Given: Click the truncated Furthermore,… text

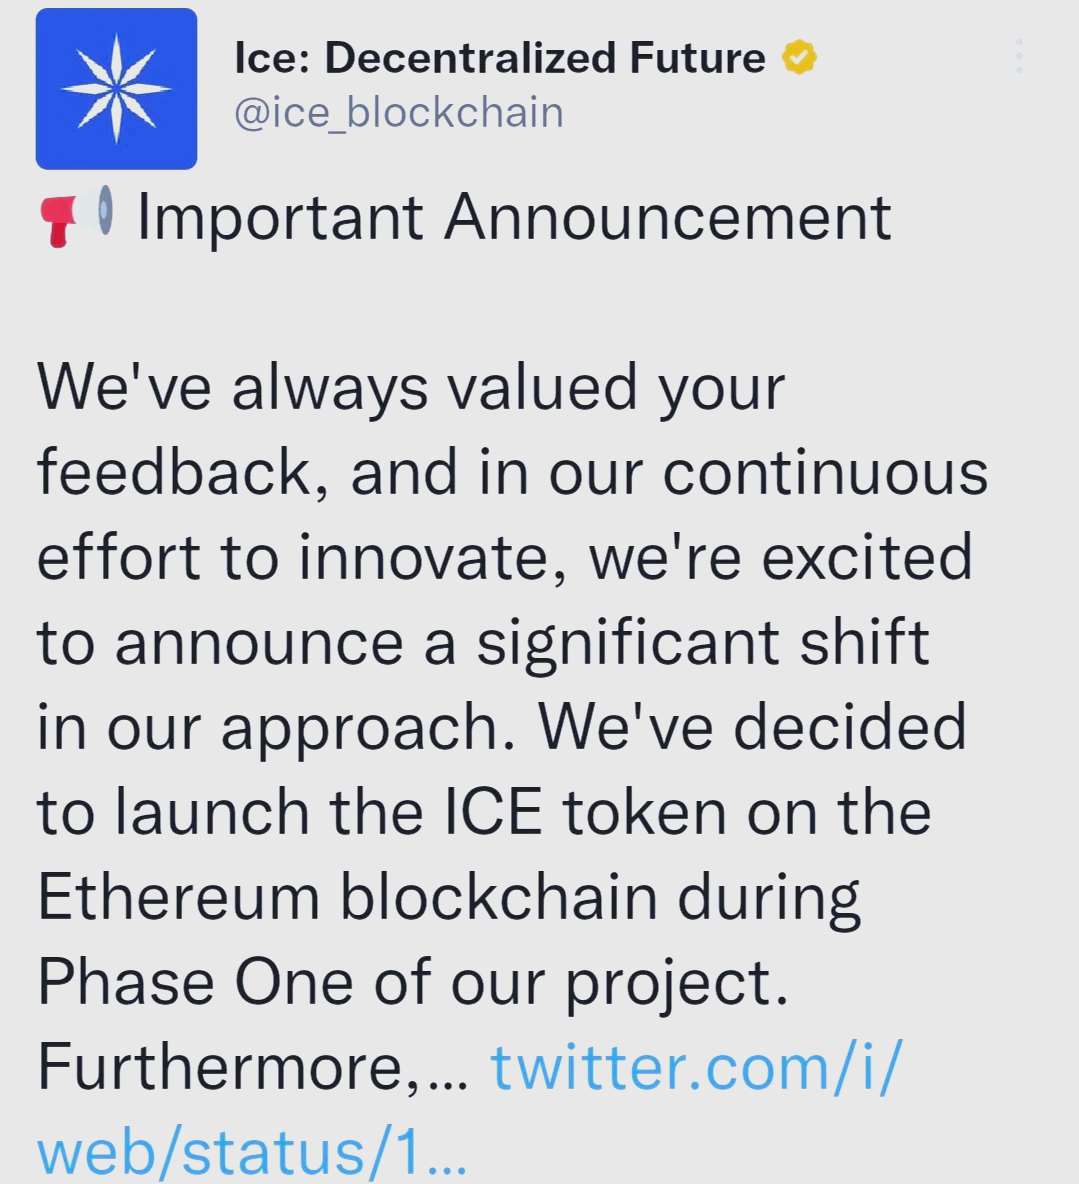Looking at the screenshot, I should [x=252, y=1067].
